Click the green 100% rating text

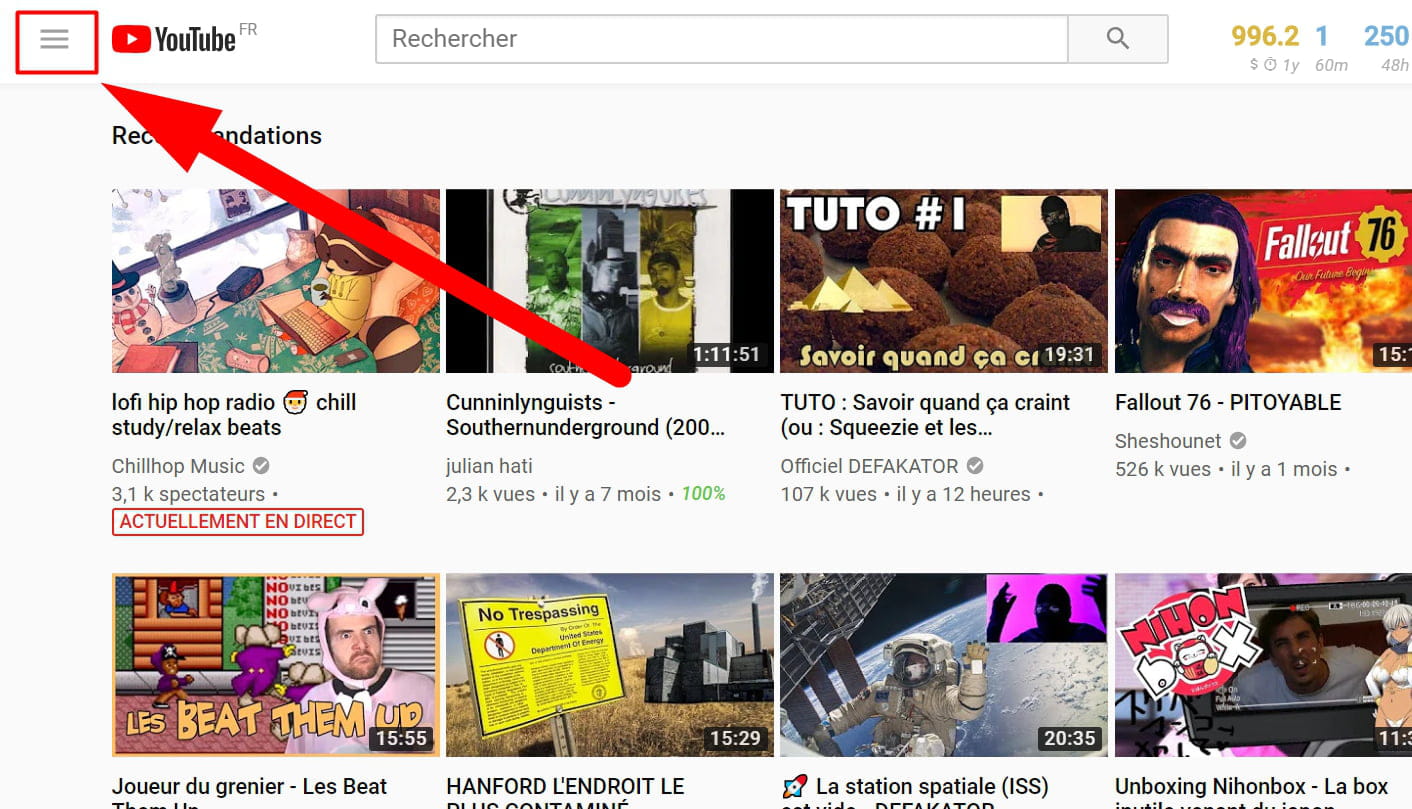click(x=703, y=494)
